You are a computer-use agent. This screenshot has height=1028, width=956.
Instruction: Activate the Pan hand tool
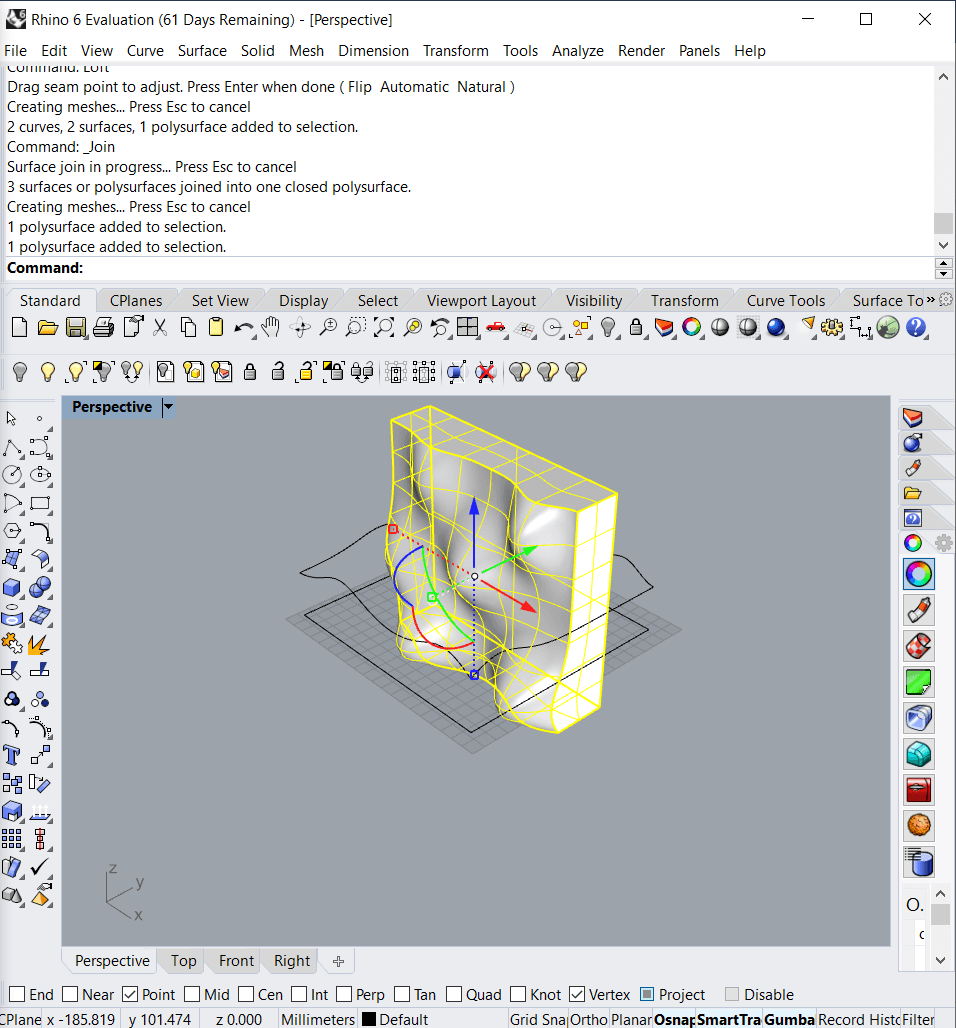(x=271, y=327)
